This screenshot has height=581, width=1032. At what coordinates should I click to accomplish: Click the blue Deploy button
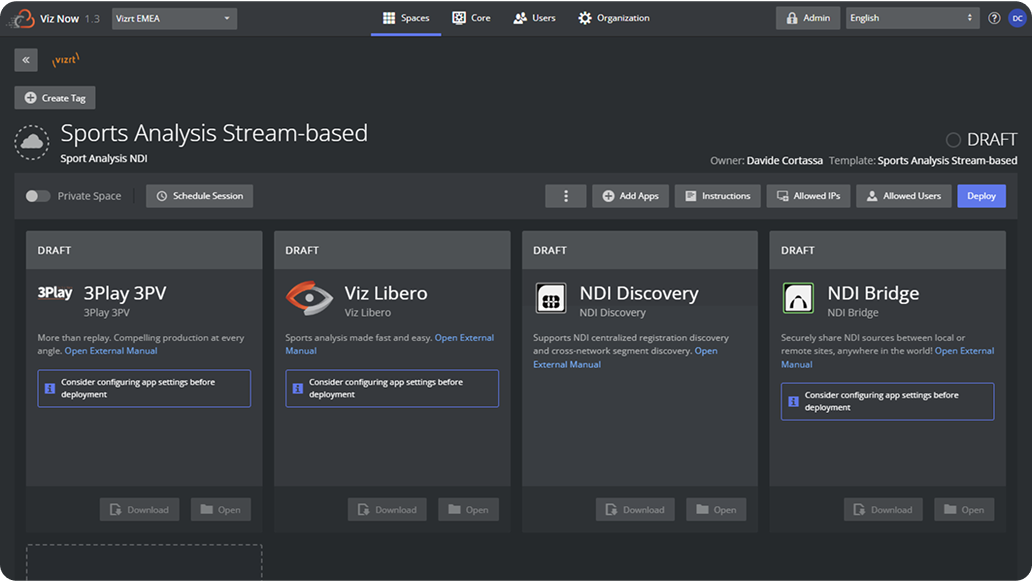981,196
